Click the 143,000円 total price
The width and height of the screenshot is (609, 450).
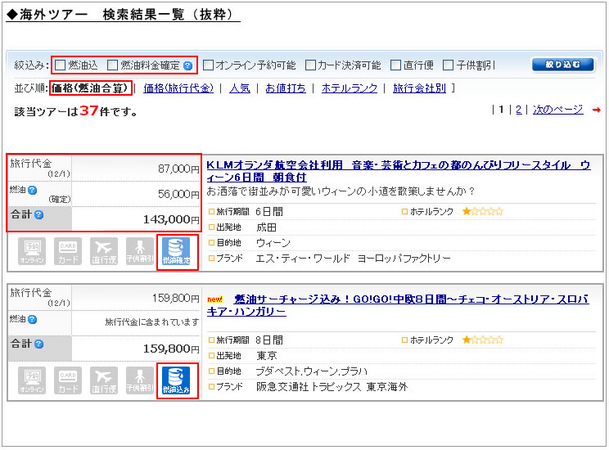click(x=171, y=220)
